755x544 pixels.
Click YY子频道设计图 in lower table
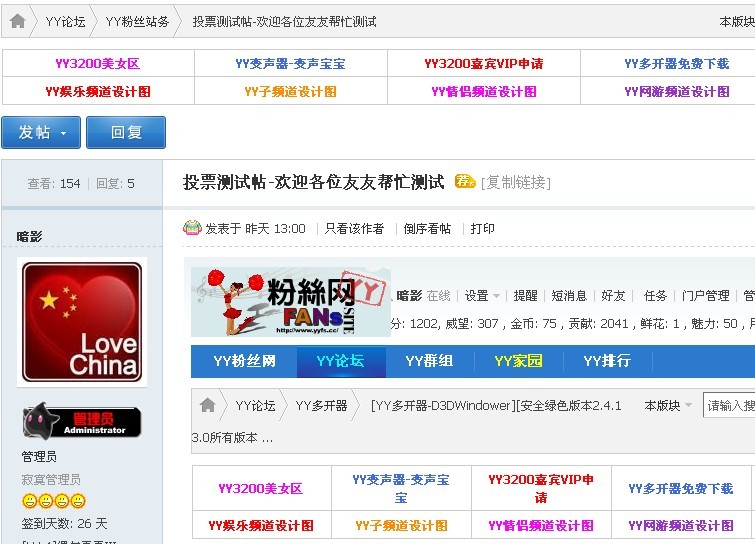coord(401,525)
